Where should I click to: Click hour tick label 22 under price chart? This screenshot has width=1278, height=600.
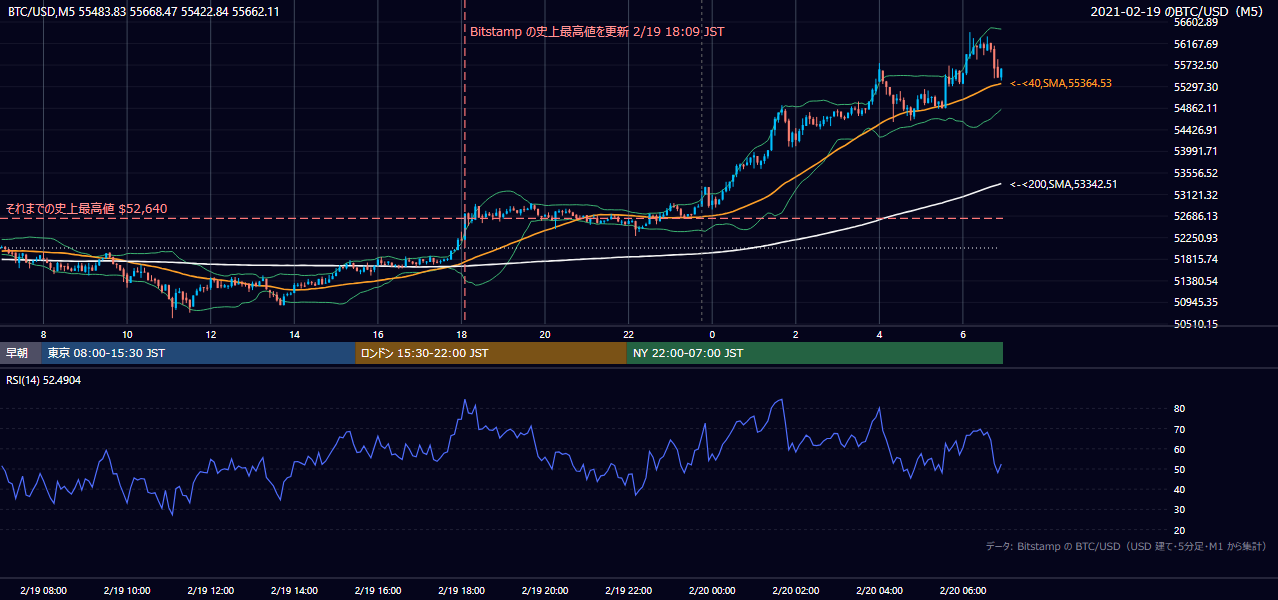click(x=628, y=334)
